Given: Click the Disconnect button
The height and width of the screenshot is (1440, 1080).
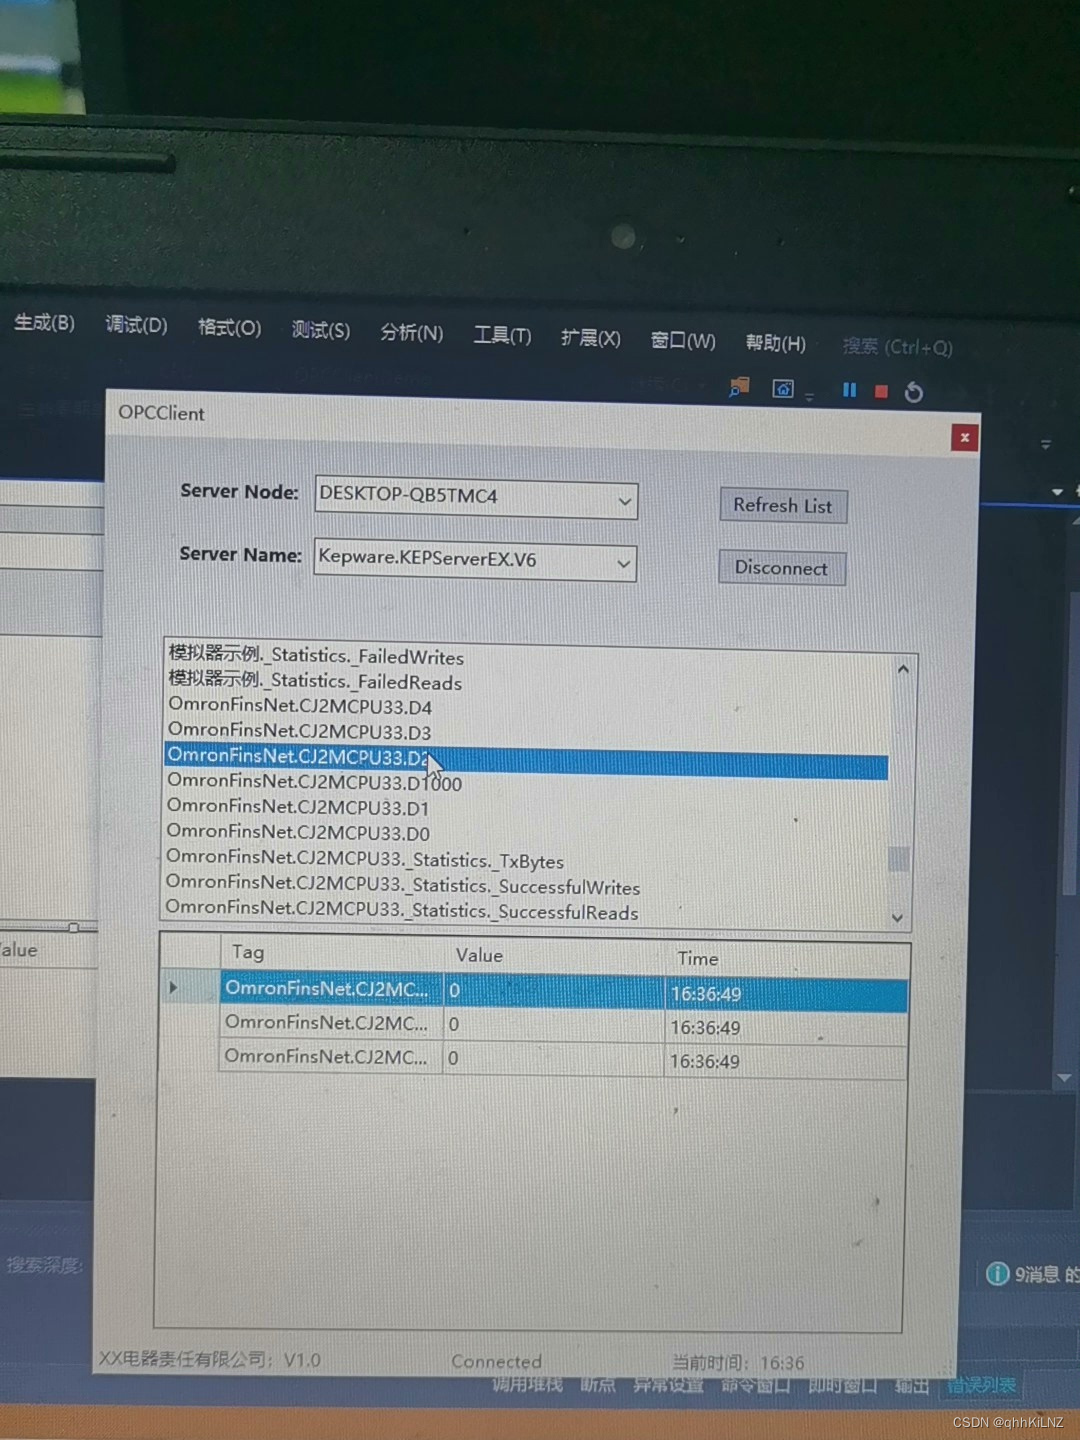Looking at the screenshot, I should click(x=782, y=568).
